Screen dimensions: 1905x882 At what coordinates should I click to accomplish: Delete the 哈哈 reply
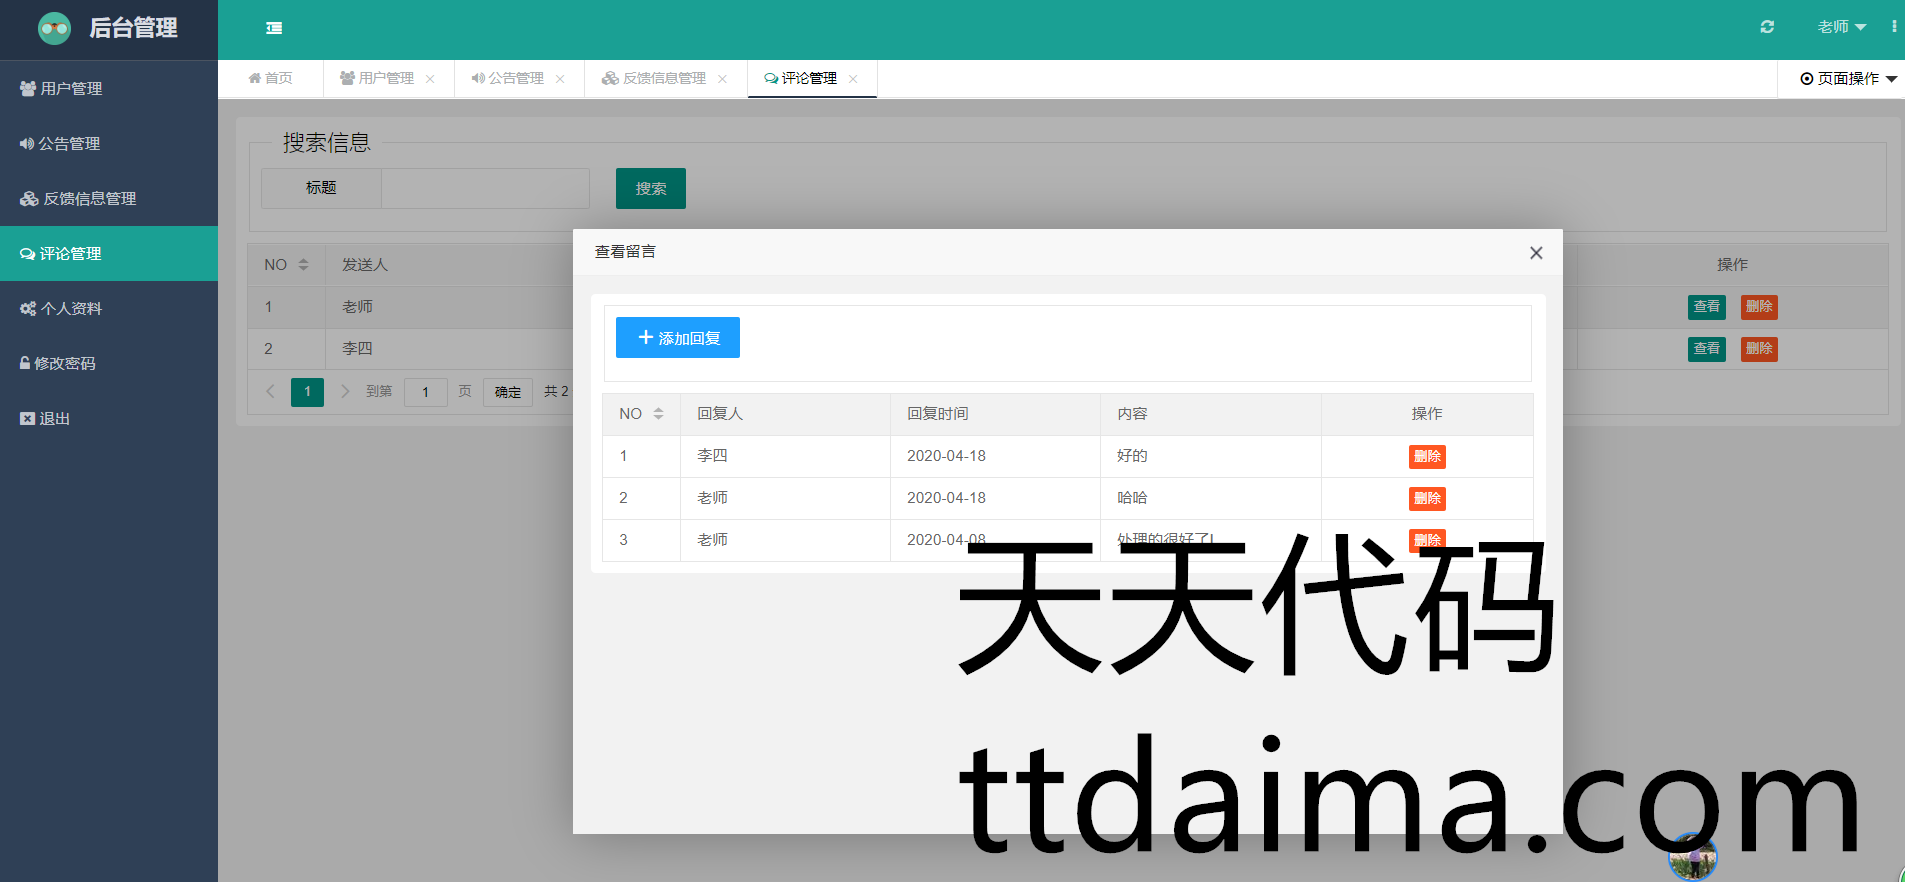click(x=1426, y=499)
